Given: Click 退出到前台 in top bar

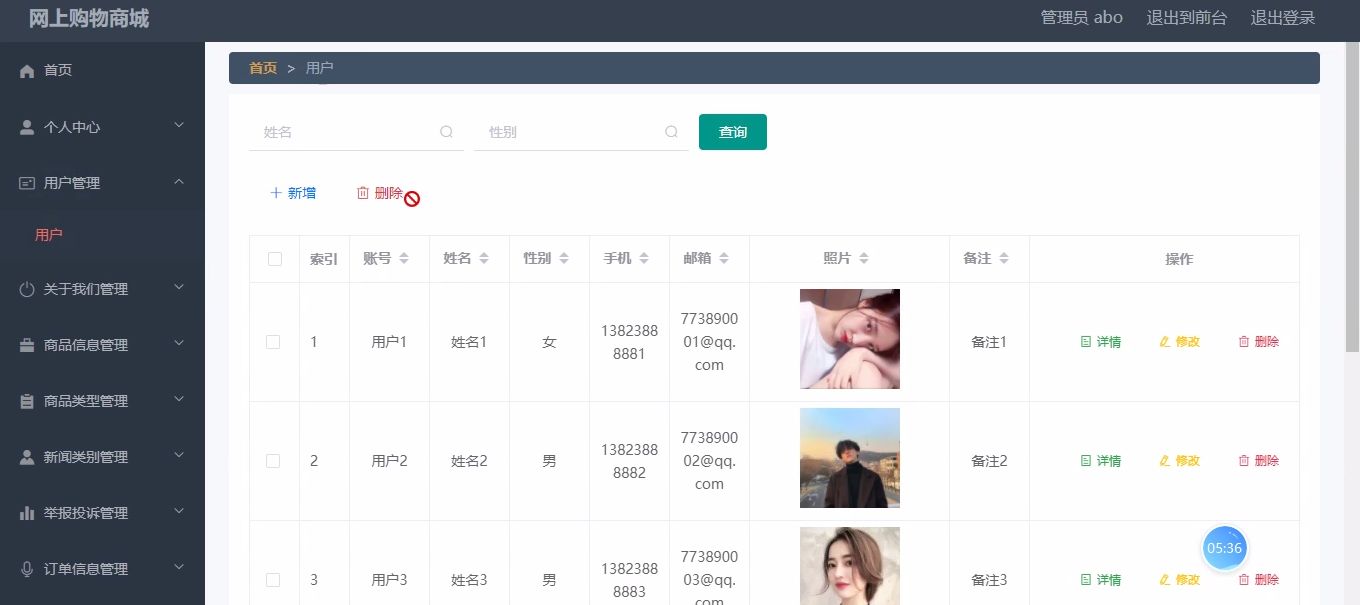Looking at the screenshot, I should 1186,18.
